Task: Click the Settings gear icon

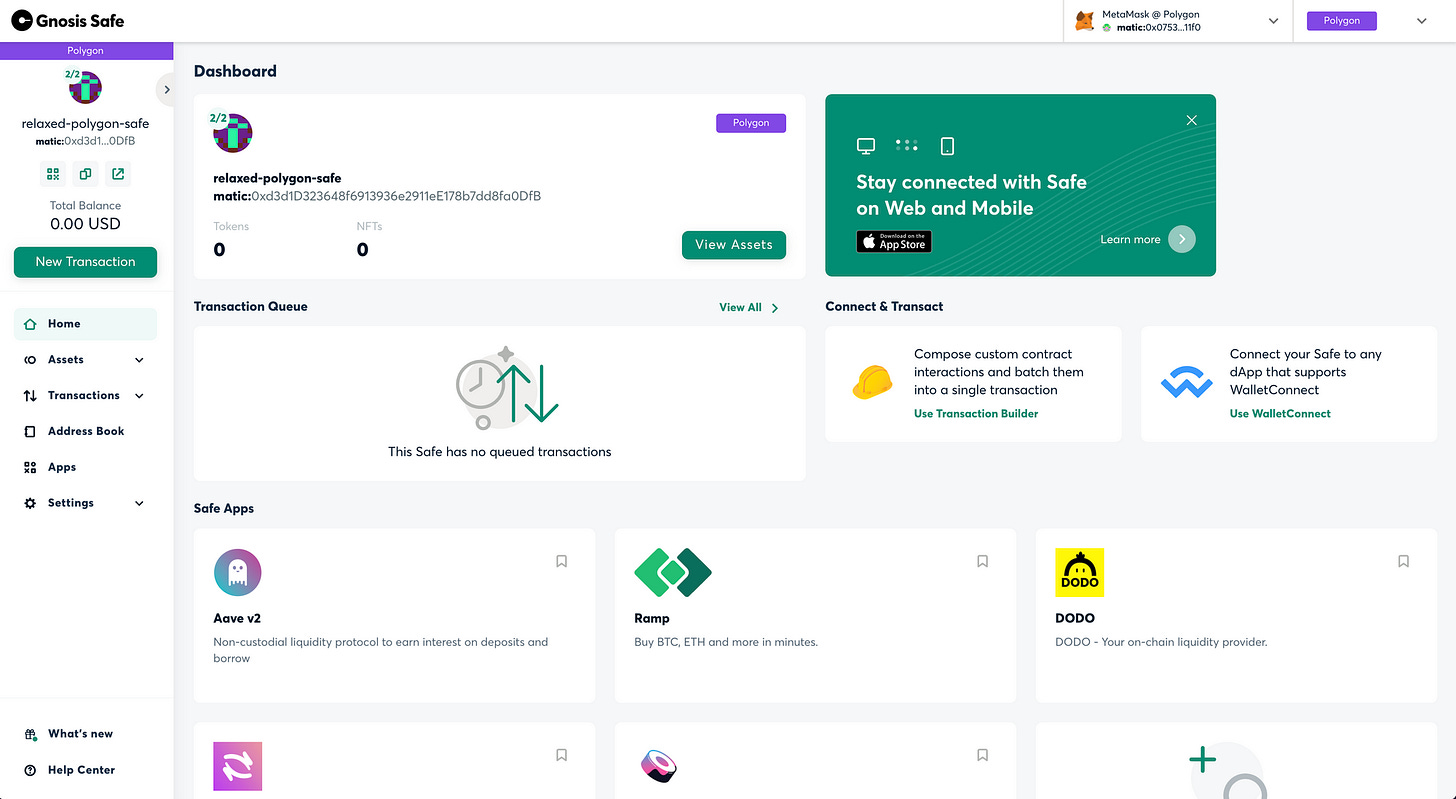Action: tap(30, 503)
